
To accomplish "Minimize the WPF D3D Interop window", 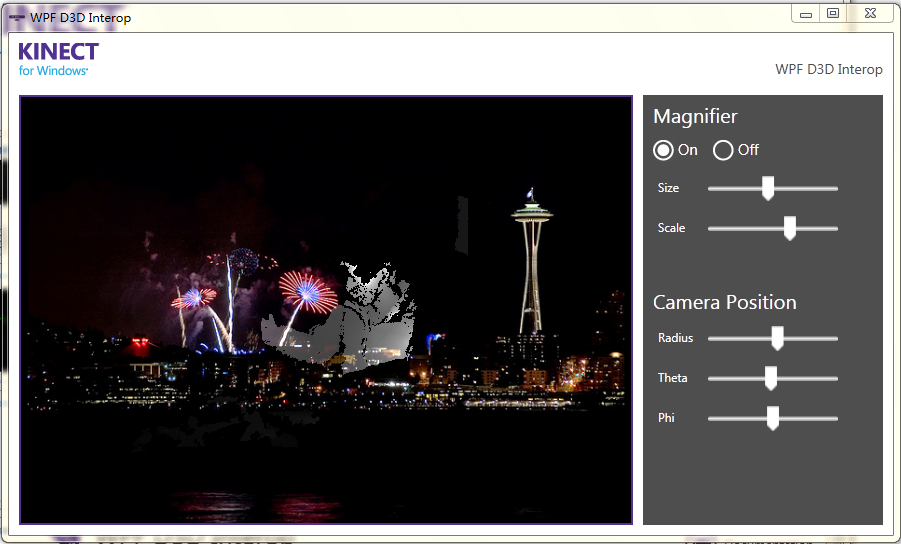I will pos(806,14).
